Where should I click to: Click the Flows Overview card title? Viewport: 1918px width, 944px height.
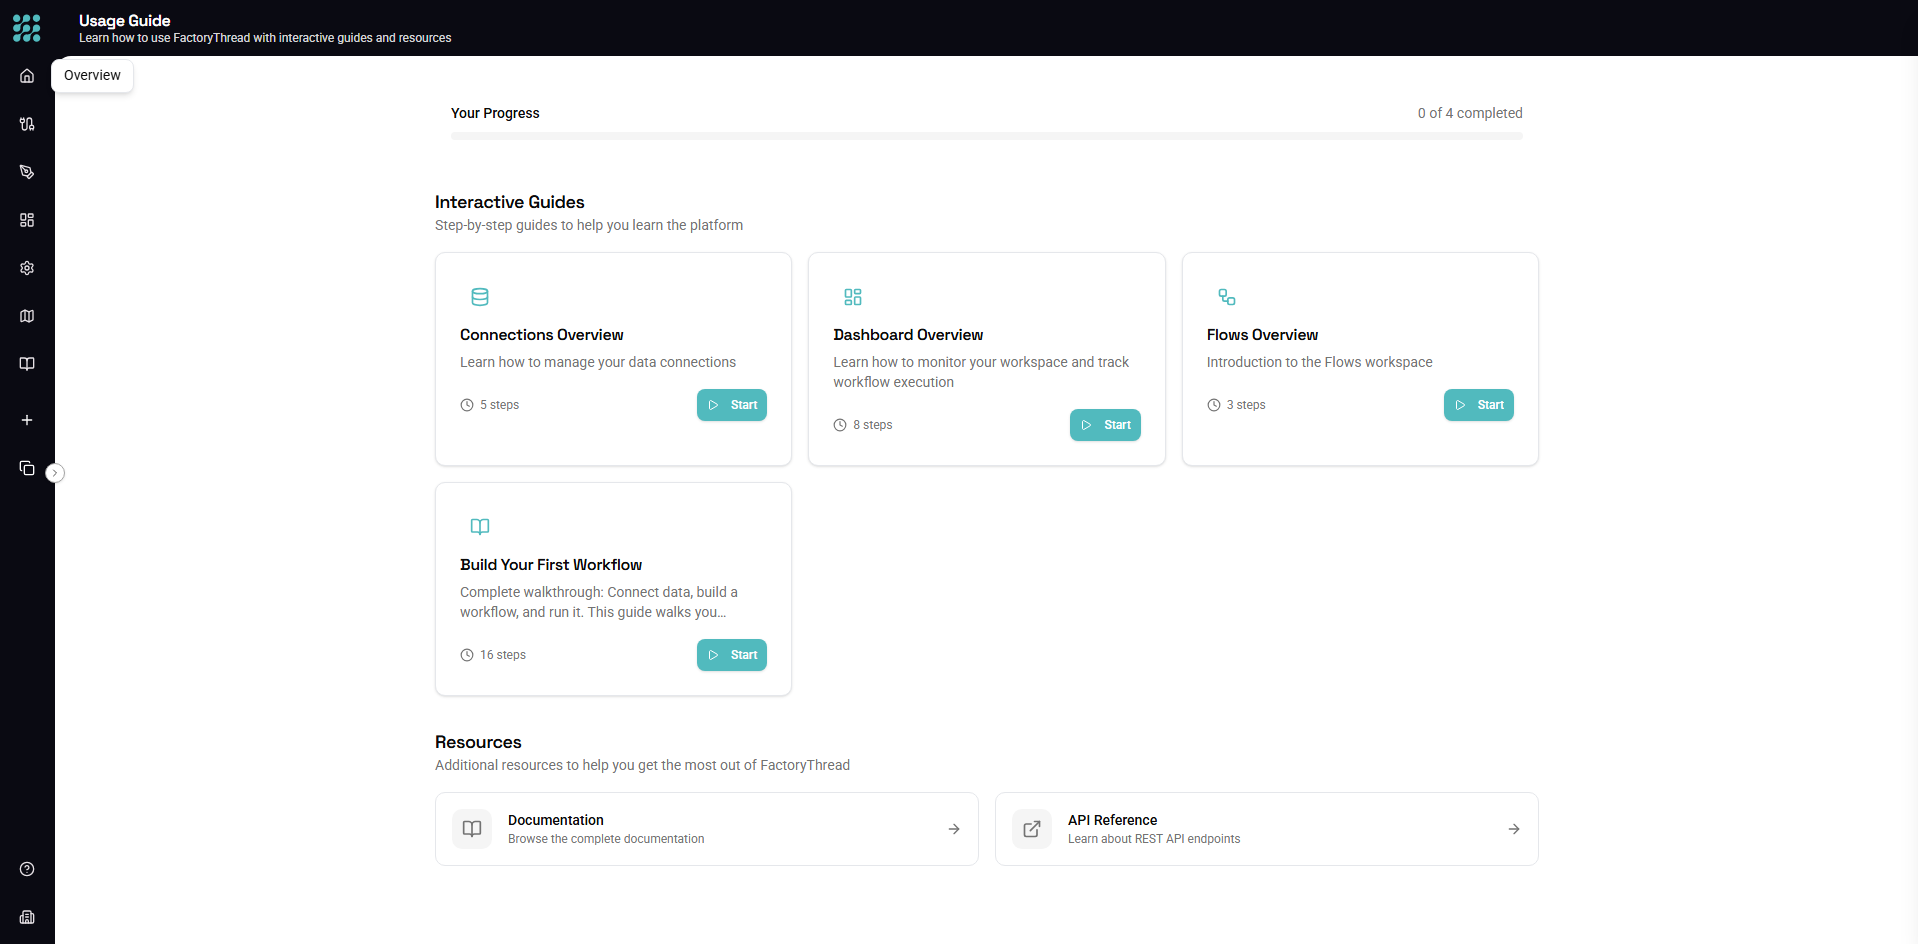click(1262, 335)
